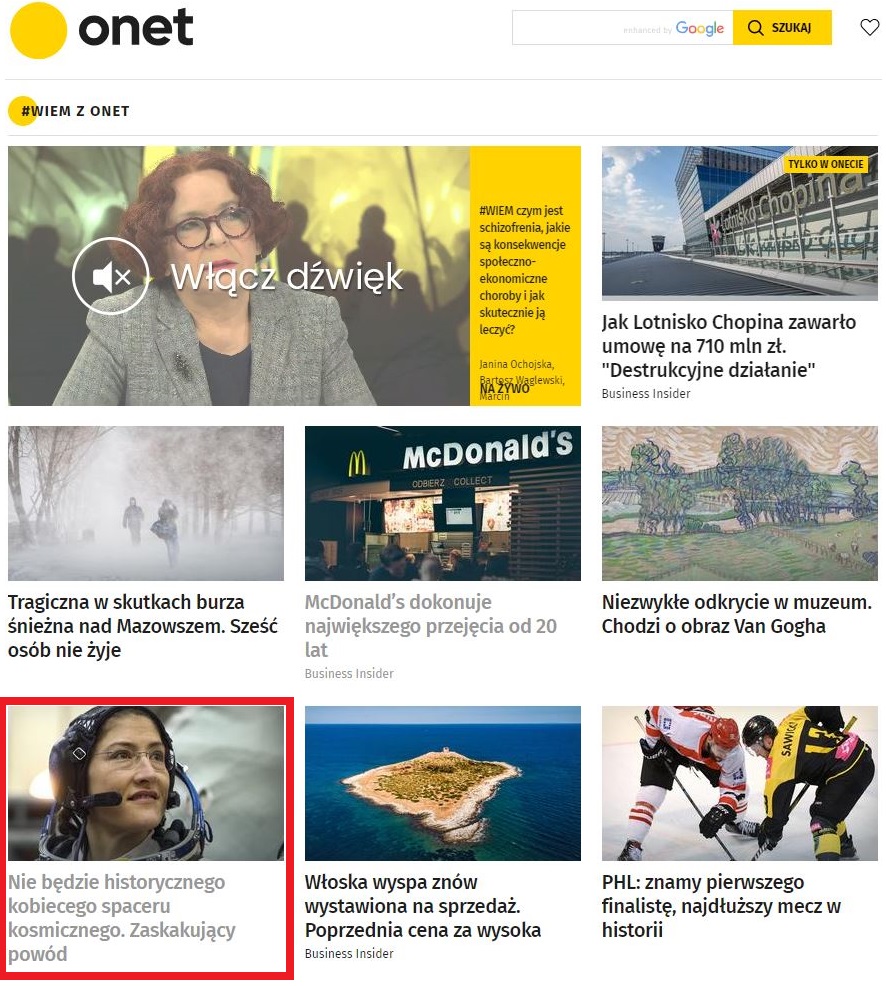Unmute video via the speaker icon
Screen dimensions: 886x986
pyautogui.click(x=111, y=276)
